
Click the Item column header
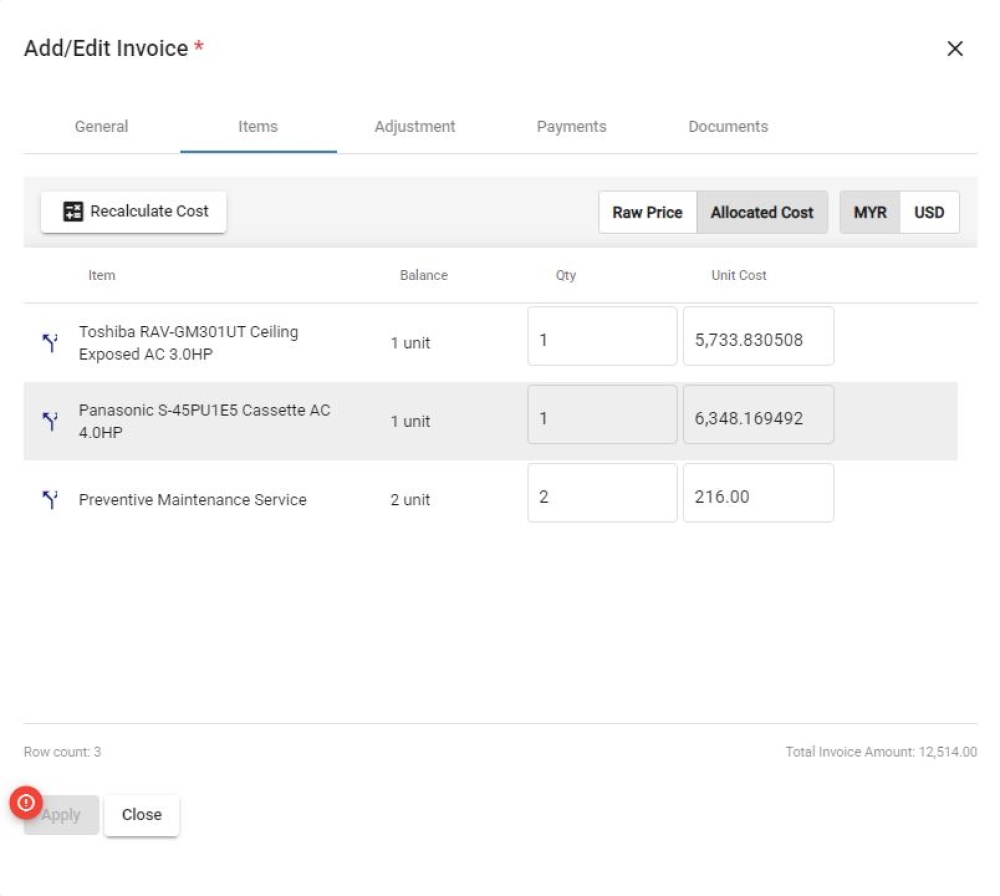point(102,275)
